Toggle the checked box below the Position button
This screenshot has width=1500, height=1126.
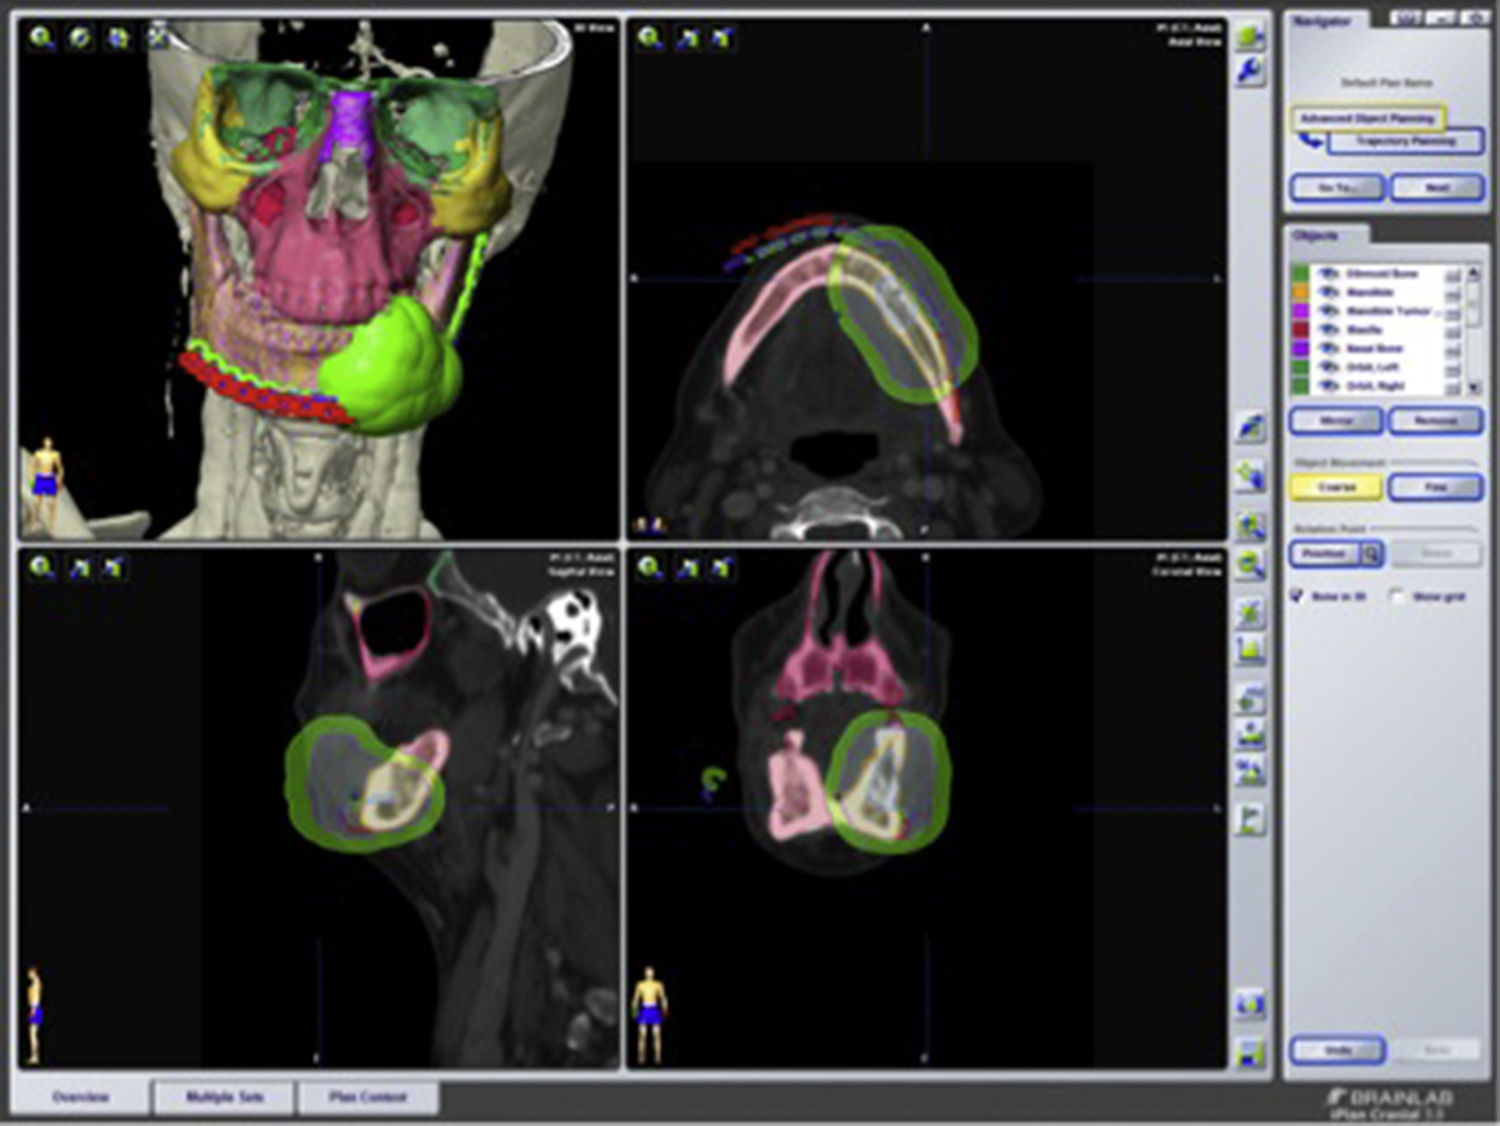click(x=1297, y=596)
